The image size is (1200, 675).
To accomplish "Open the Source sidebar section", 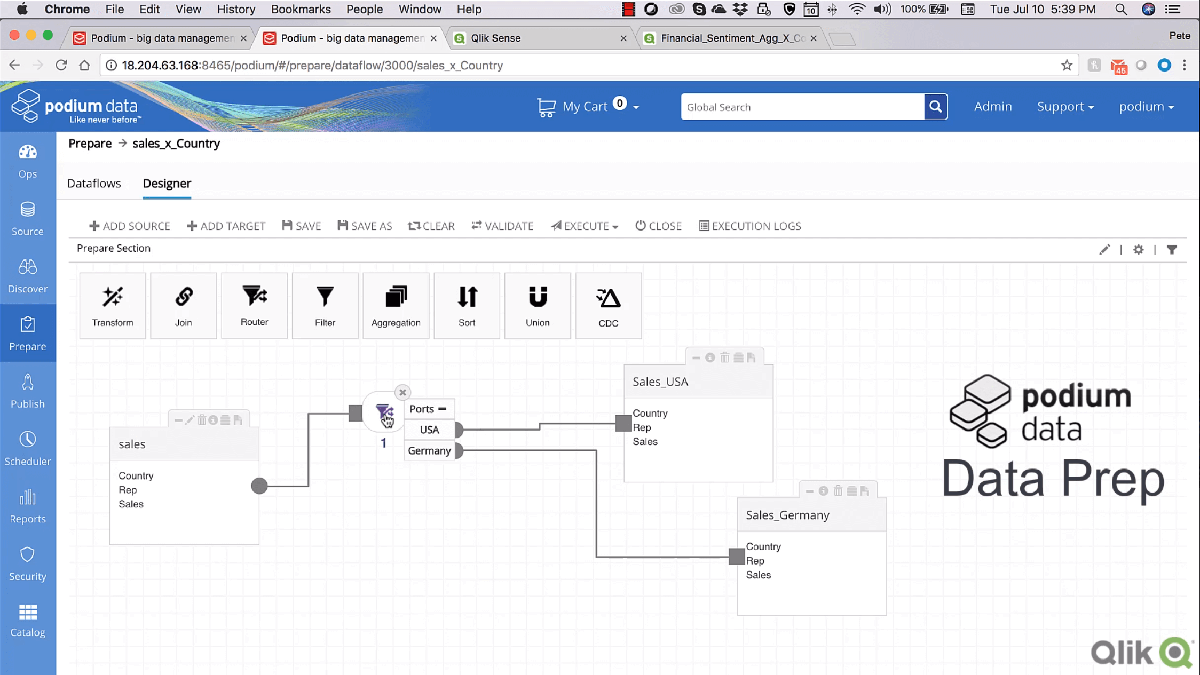I will click(28, 219).
